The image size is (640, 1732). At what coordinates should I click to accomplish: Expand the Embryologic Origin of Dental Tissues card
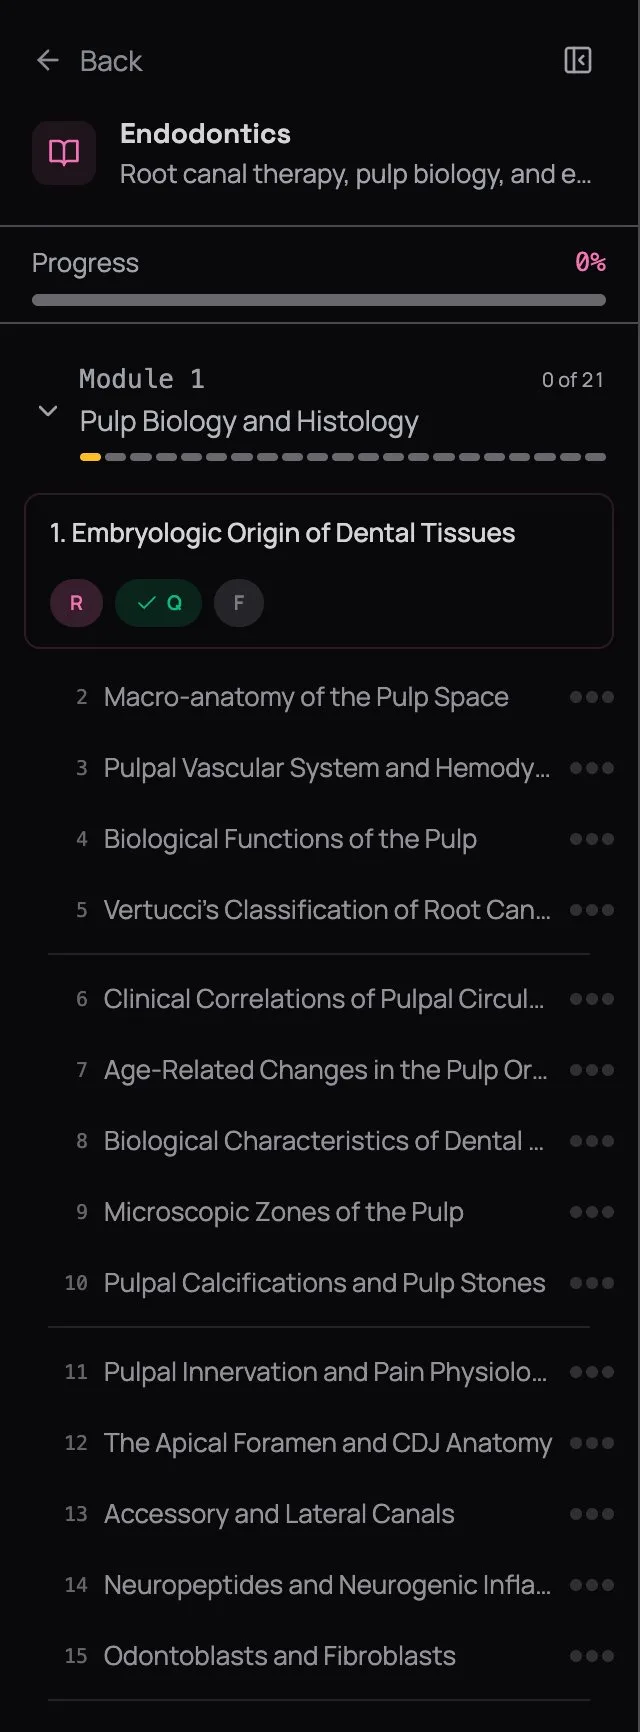click(283, 533)
